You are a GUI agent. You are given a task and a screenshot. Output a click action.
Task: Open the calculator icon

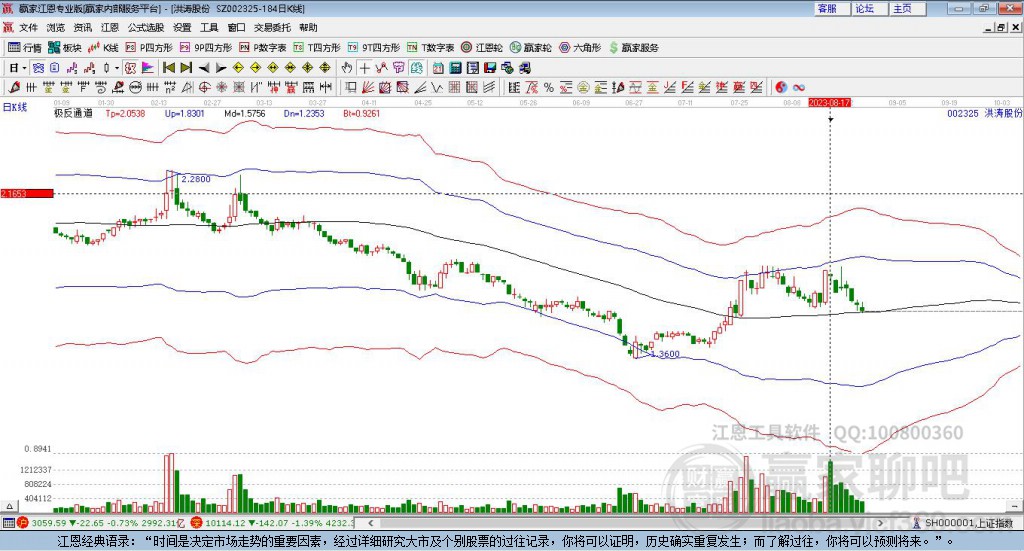[x=456, y=68]
